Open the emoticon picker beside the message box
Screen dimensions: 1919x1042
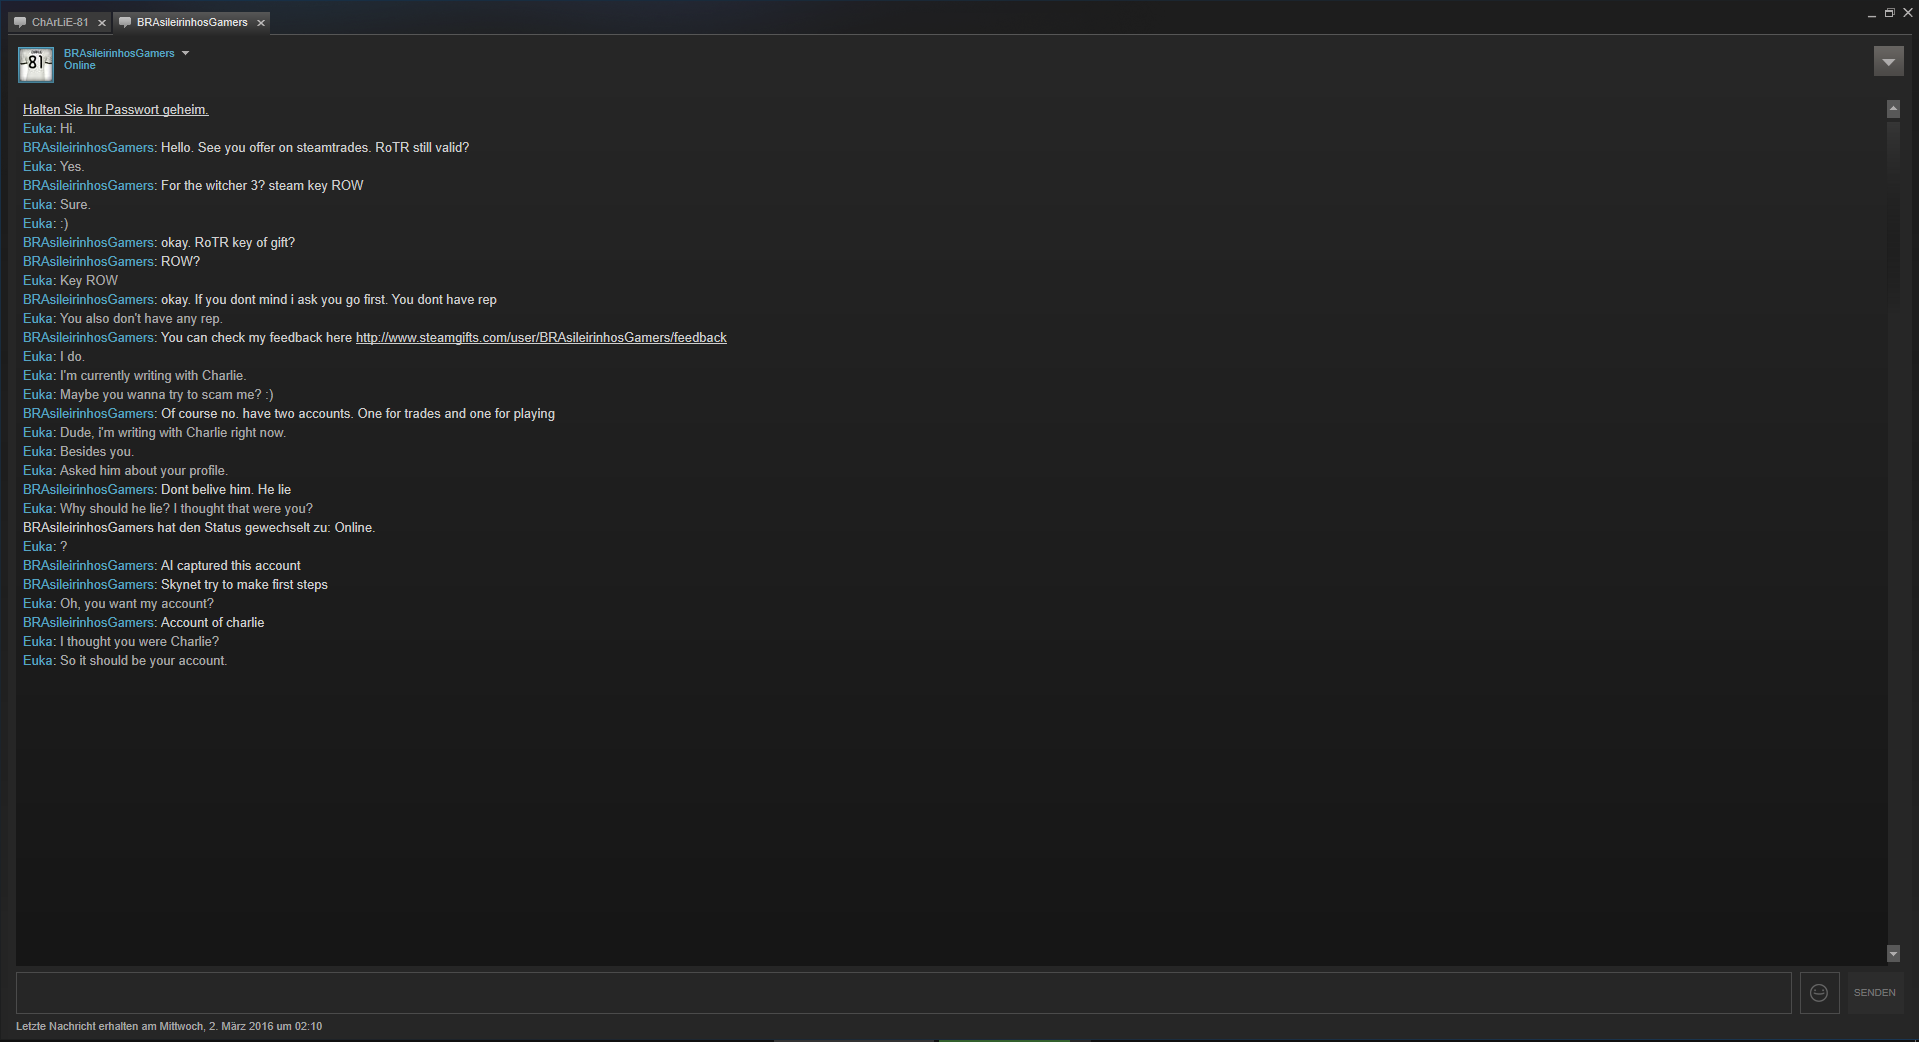tap(1819, 993)
